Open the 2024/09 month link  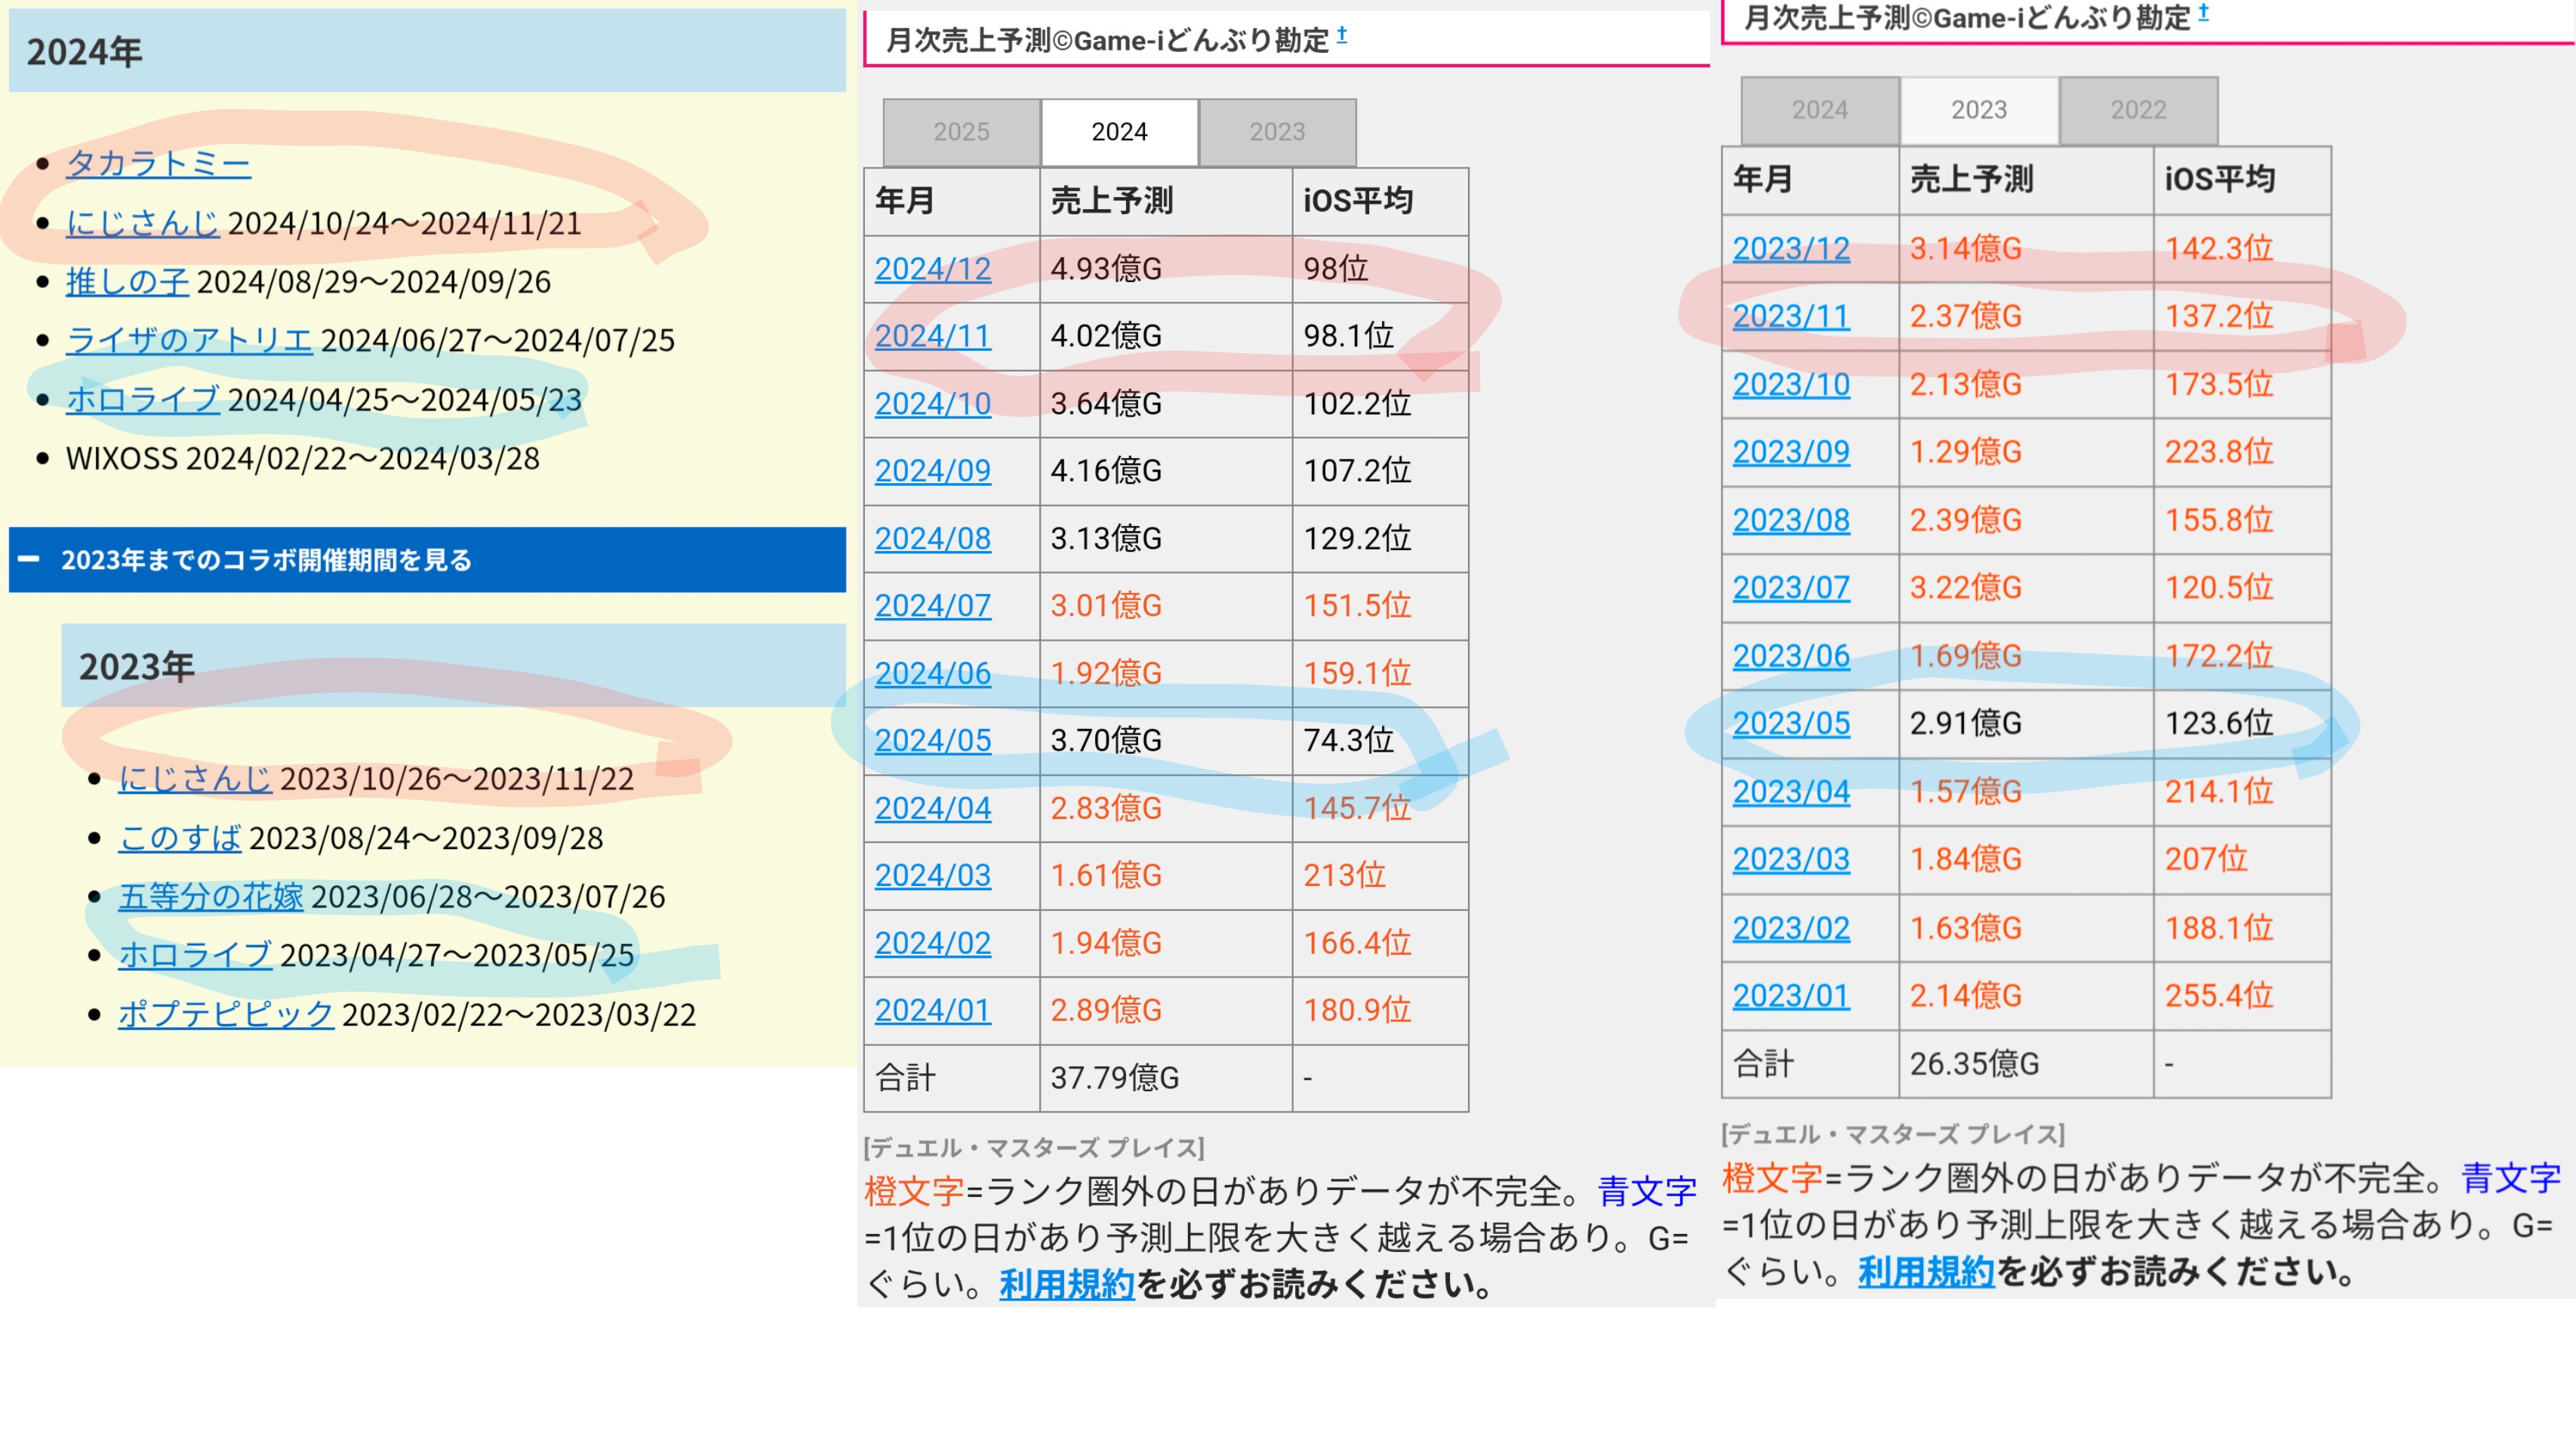click(x=933, y=471)
